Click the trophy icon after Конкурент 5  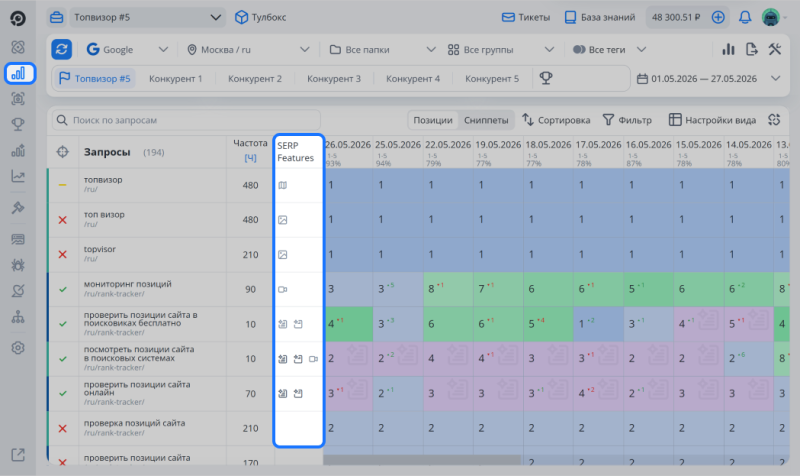point(546,78)
